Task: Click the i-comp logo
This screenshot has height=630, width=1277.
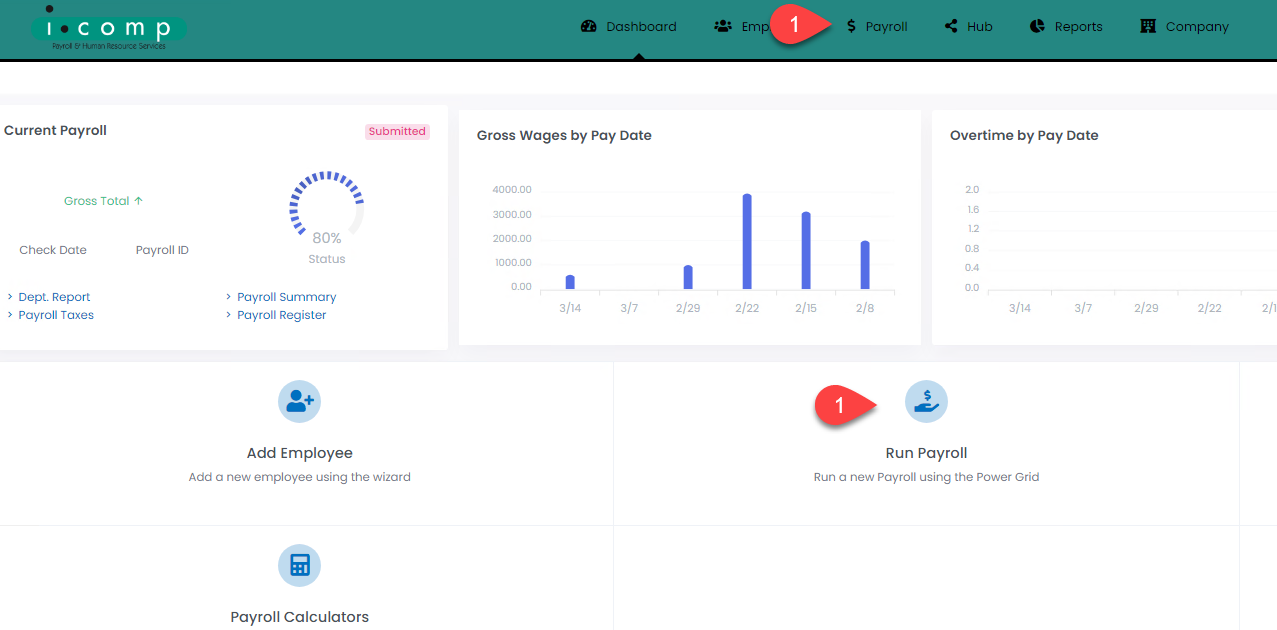Action: [x=109, y=30]
